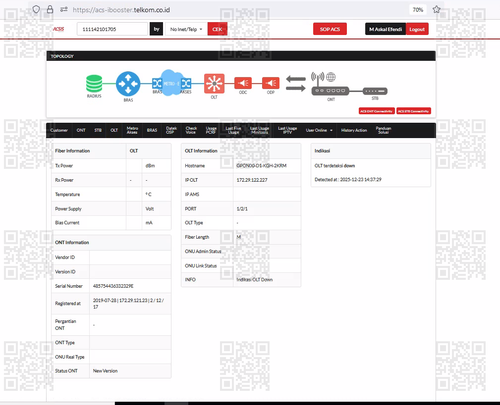Viewport: 500px width, 405px height.
Task: Open the Last Five Usage tab
Action: [233, 130]
